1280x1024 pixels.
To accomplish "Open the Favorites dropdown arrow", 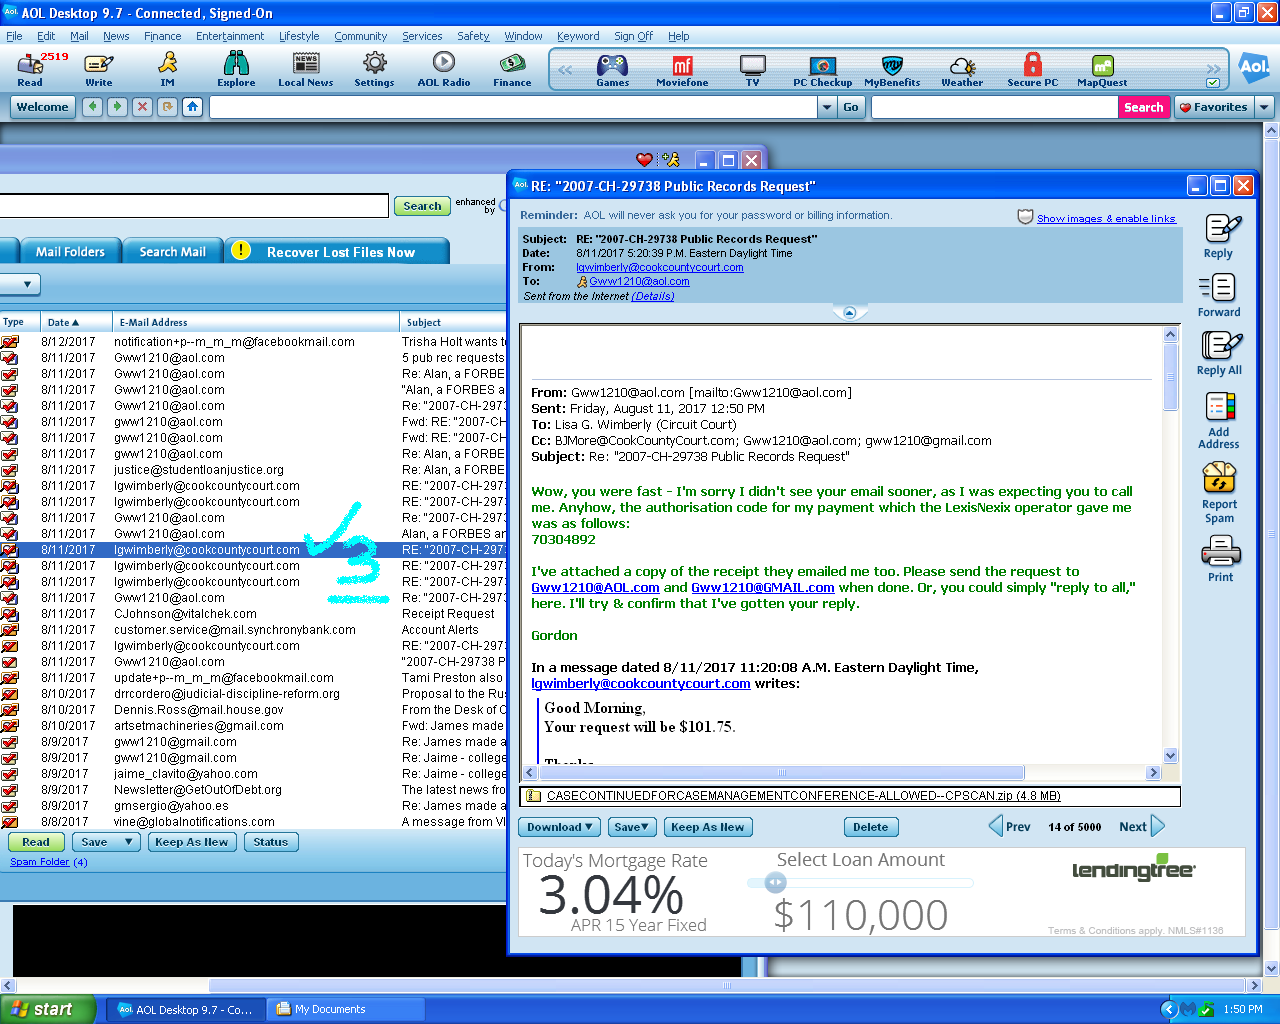I will pyautogui.click(x=1262, y=107).
